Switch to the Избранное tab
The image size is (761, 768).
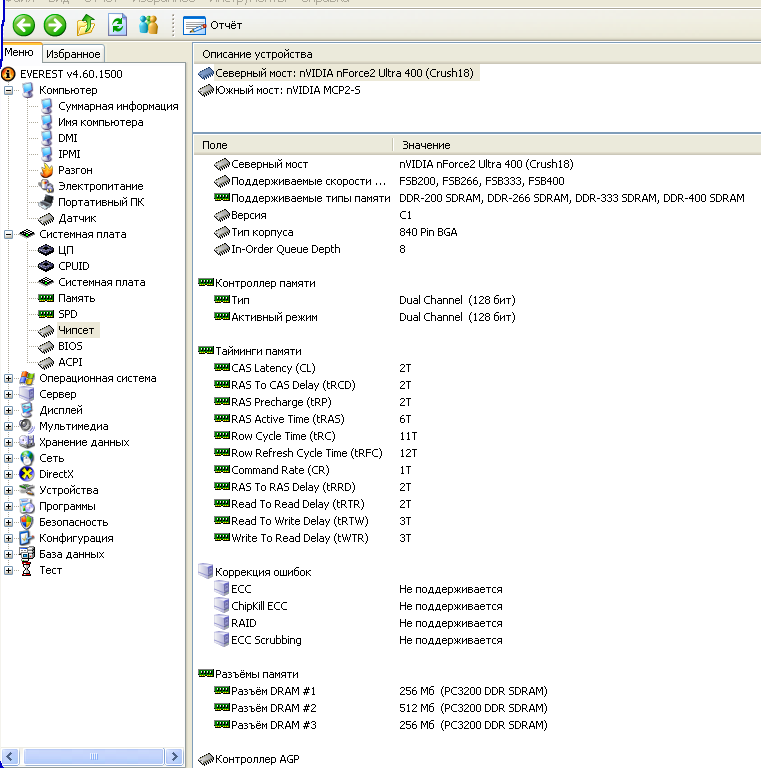(x=73, y=53)
